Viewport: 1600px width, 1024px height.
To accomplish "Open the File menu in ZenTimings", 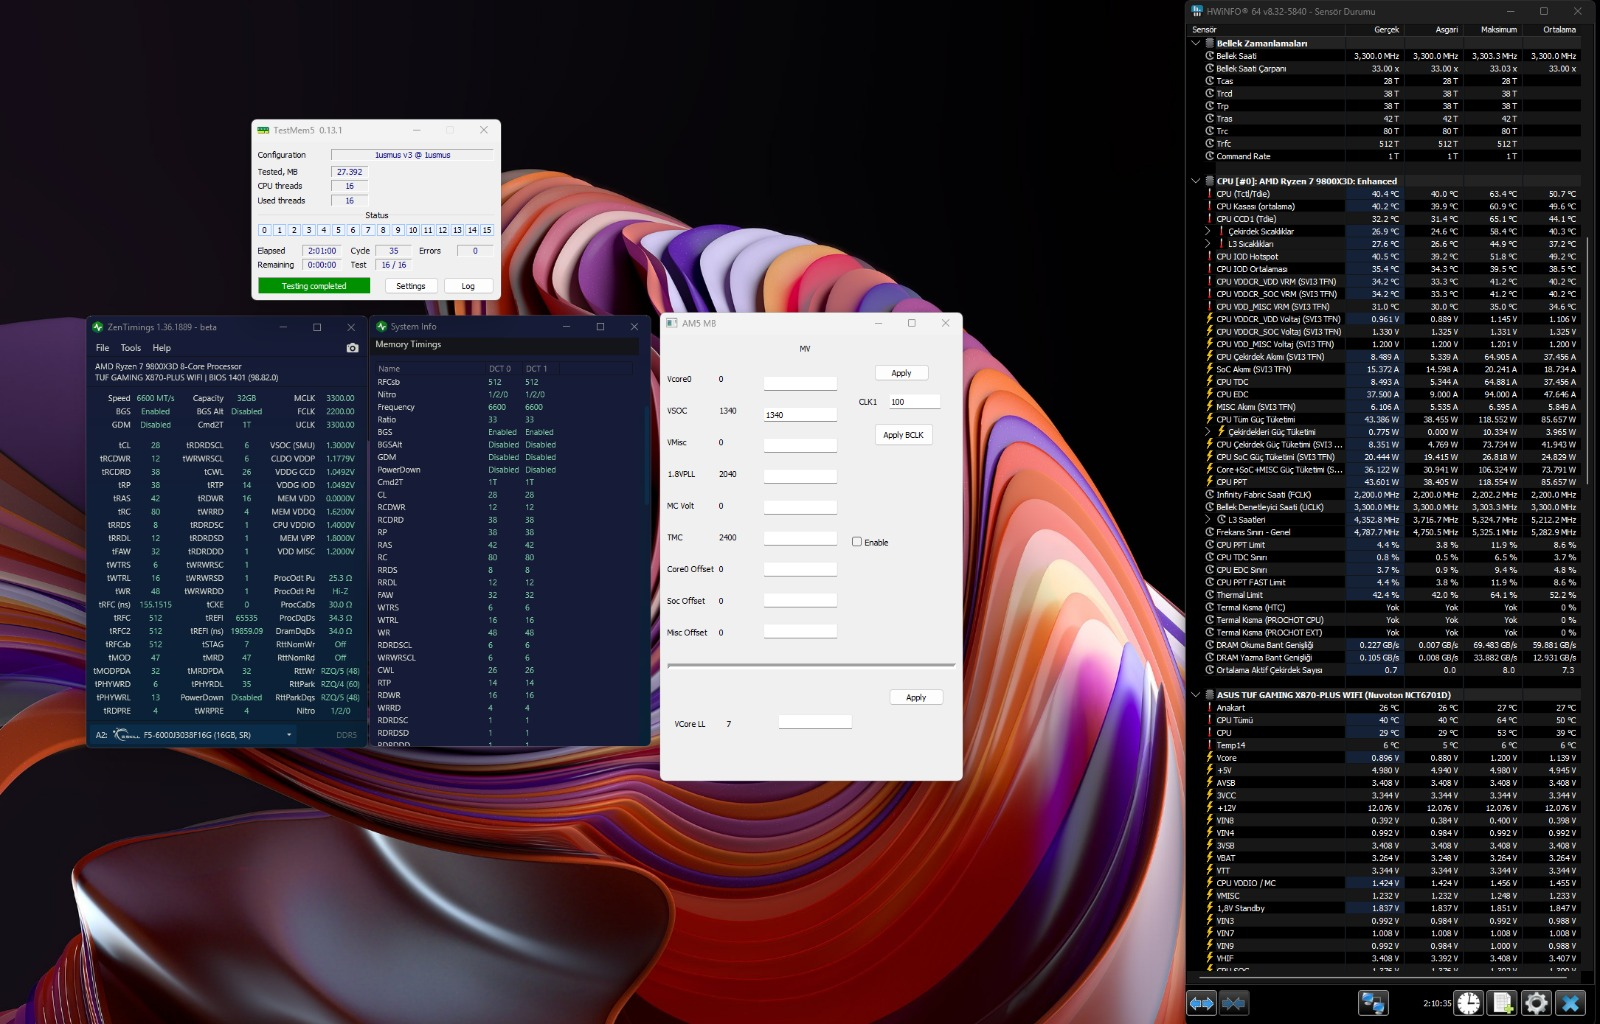I will tap(102, 348).
